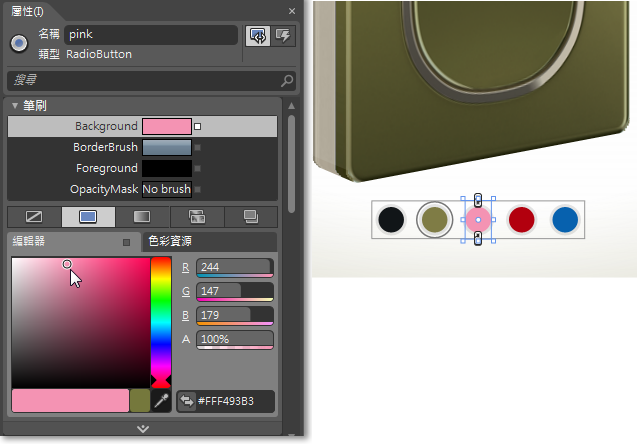Switch to the Events lightning view
This screenshot has width=637, height=444.
point(283,36)
